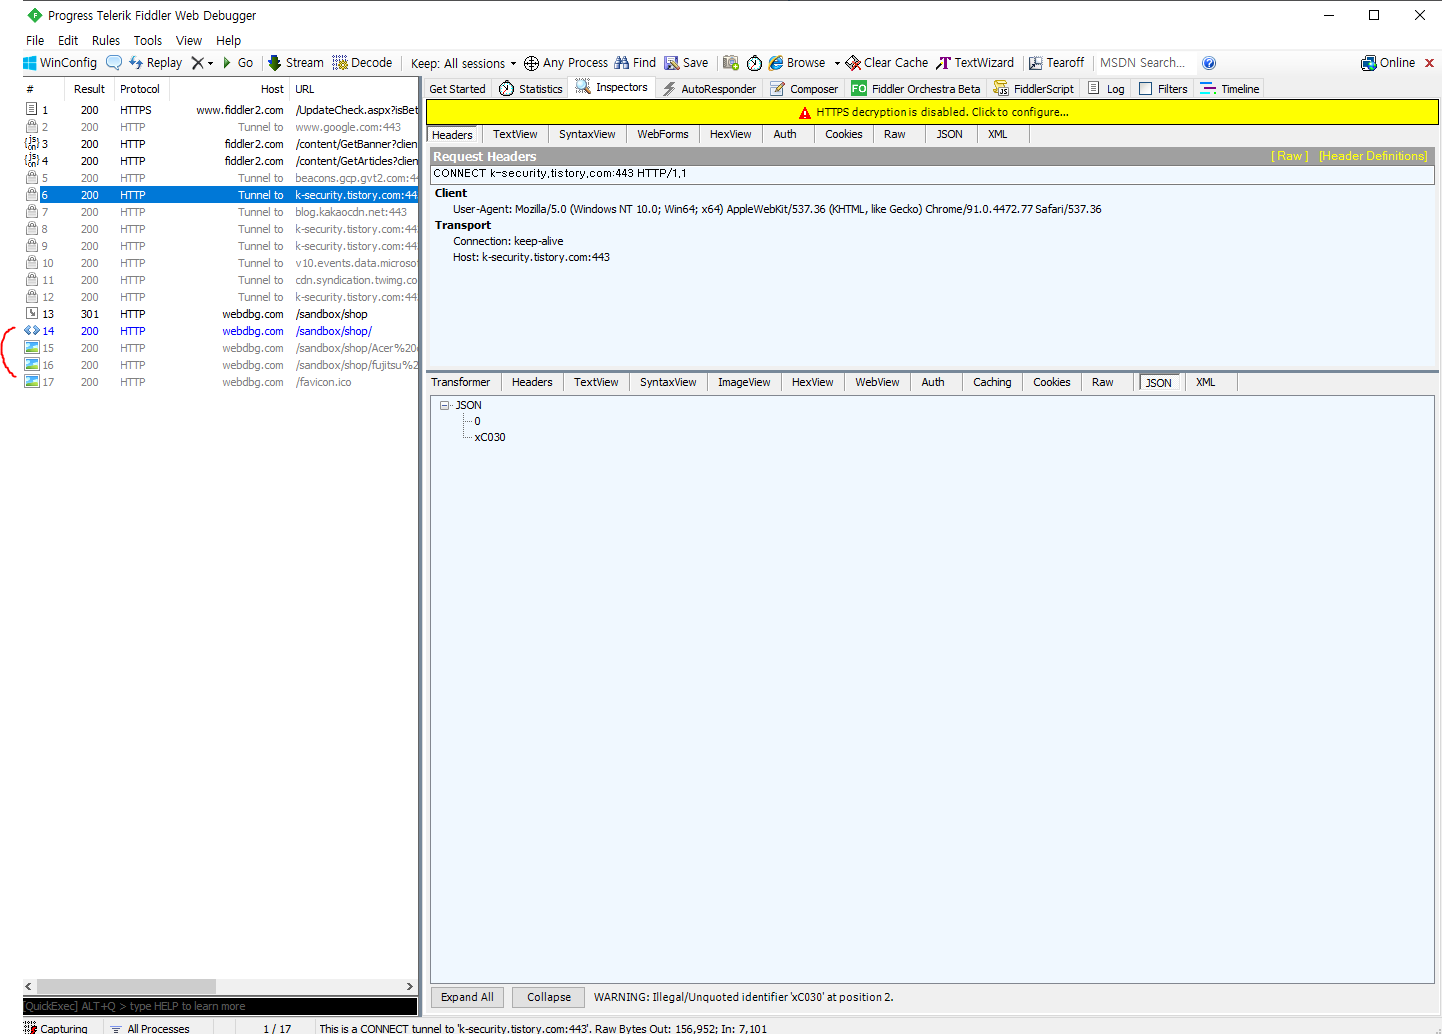Open the Tools menu
Screen dimensions: 1442x1034
(x=148, y=41)
